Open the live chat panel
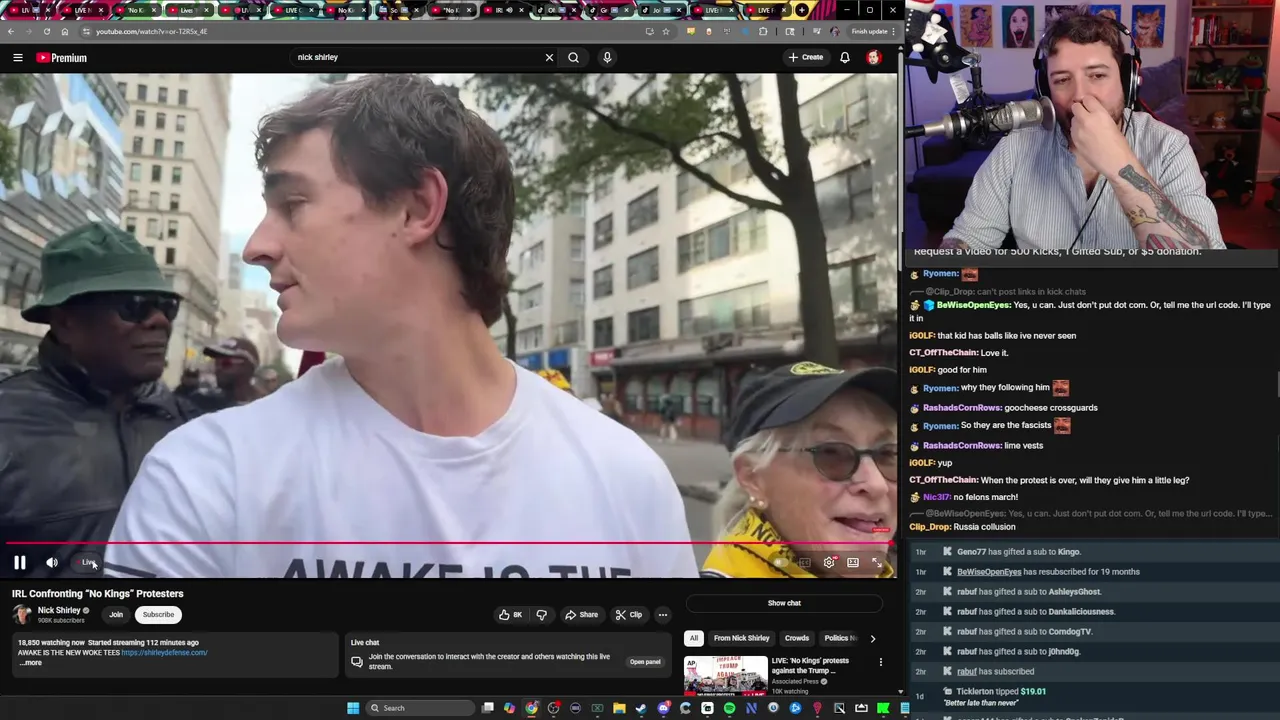This screenshot has height=720, width=1280. (x=645, y=662)
